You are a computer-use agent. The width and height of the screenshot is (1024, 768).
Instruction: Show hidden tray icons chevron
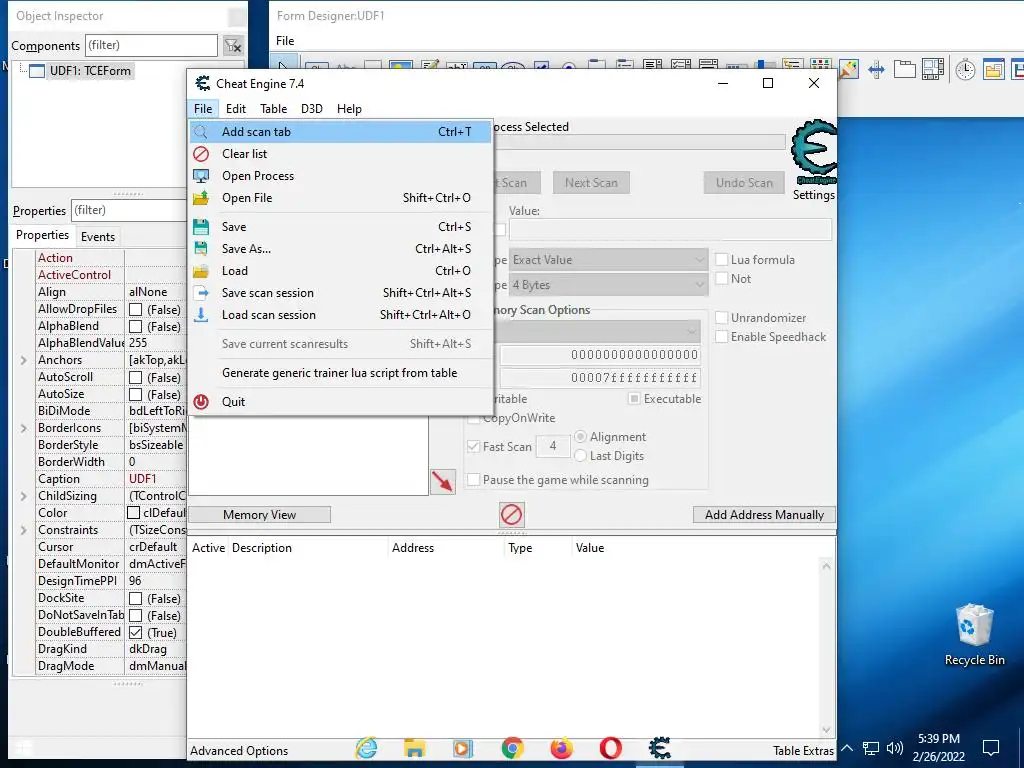846,748
